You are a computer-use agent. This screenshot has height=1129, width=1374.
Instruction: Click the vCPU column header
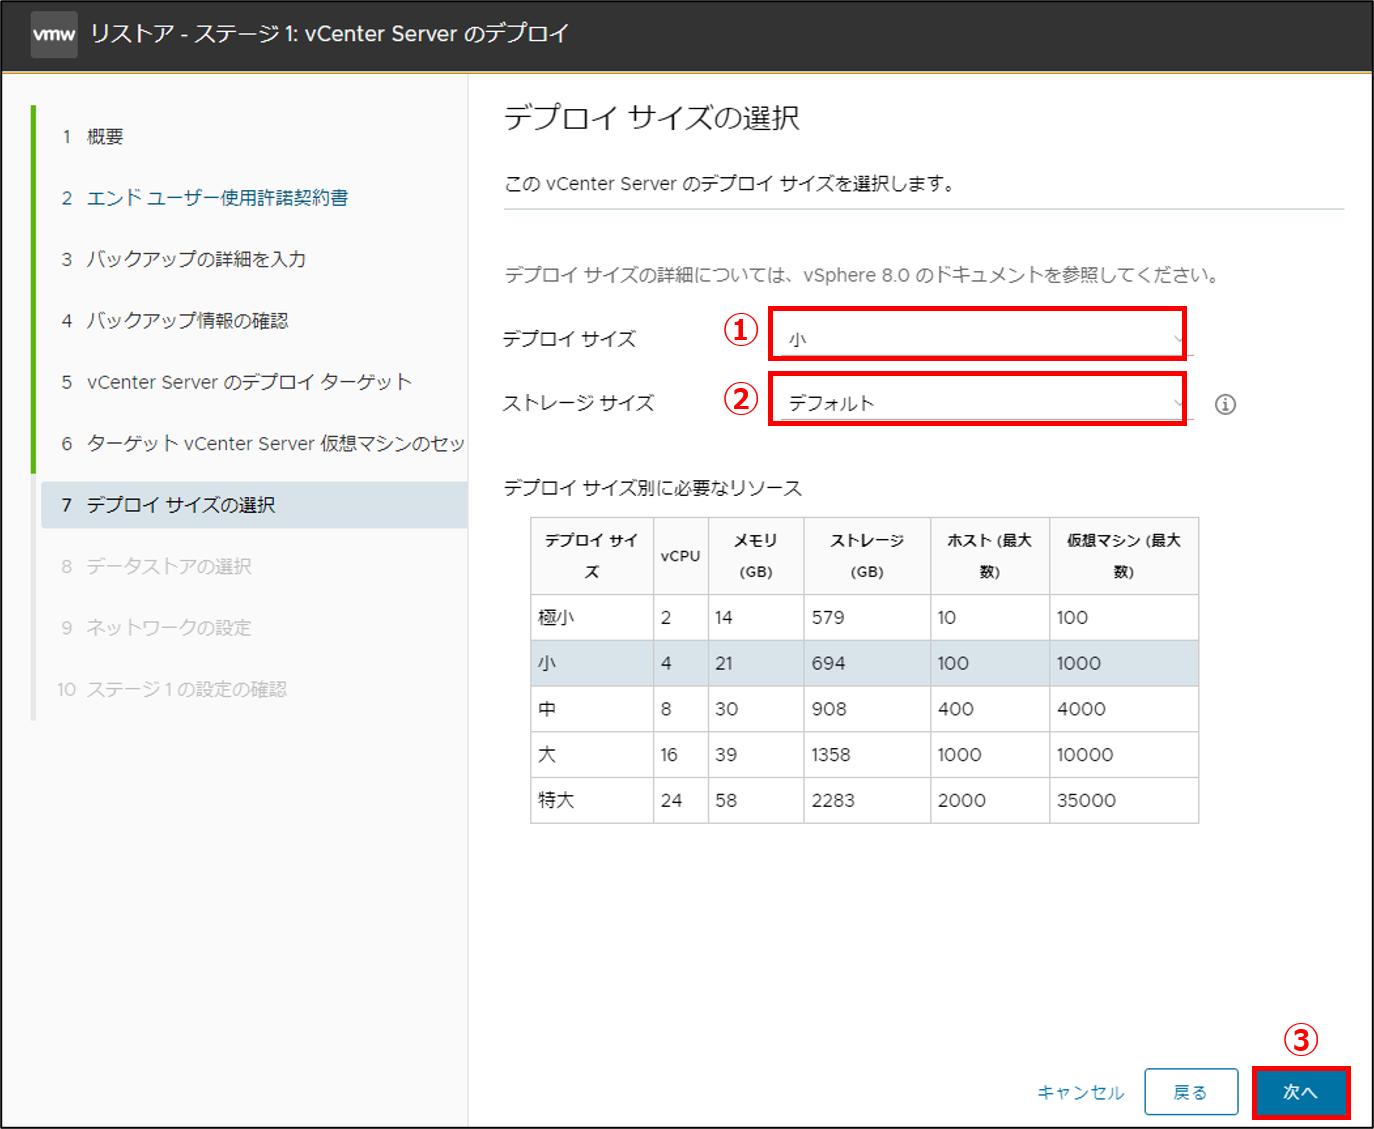click(x=681, y=556)
